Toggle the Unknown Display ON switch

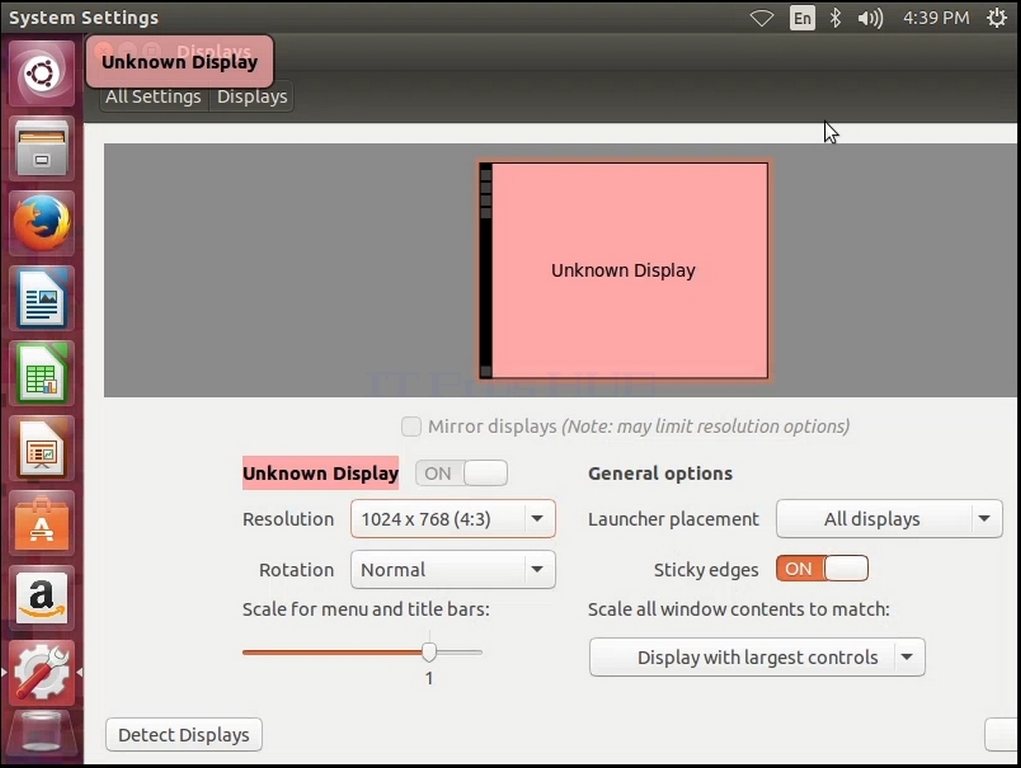[462, 473]
